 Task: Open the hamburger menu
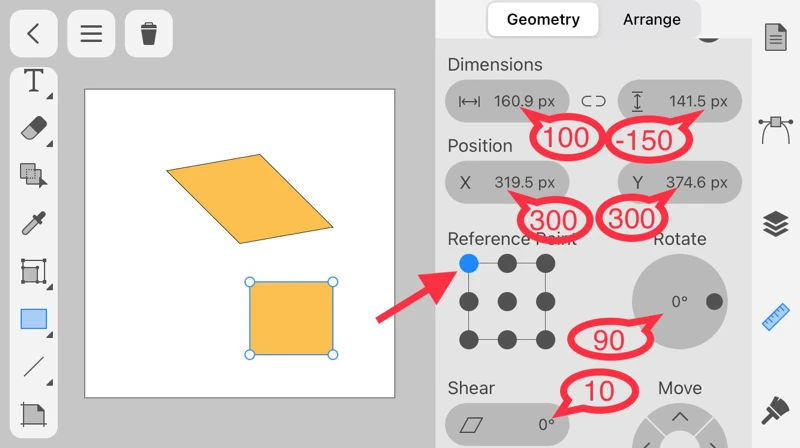coord(91,34)
